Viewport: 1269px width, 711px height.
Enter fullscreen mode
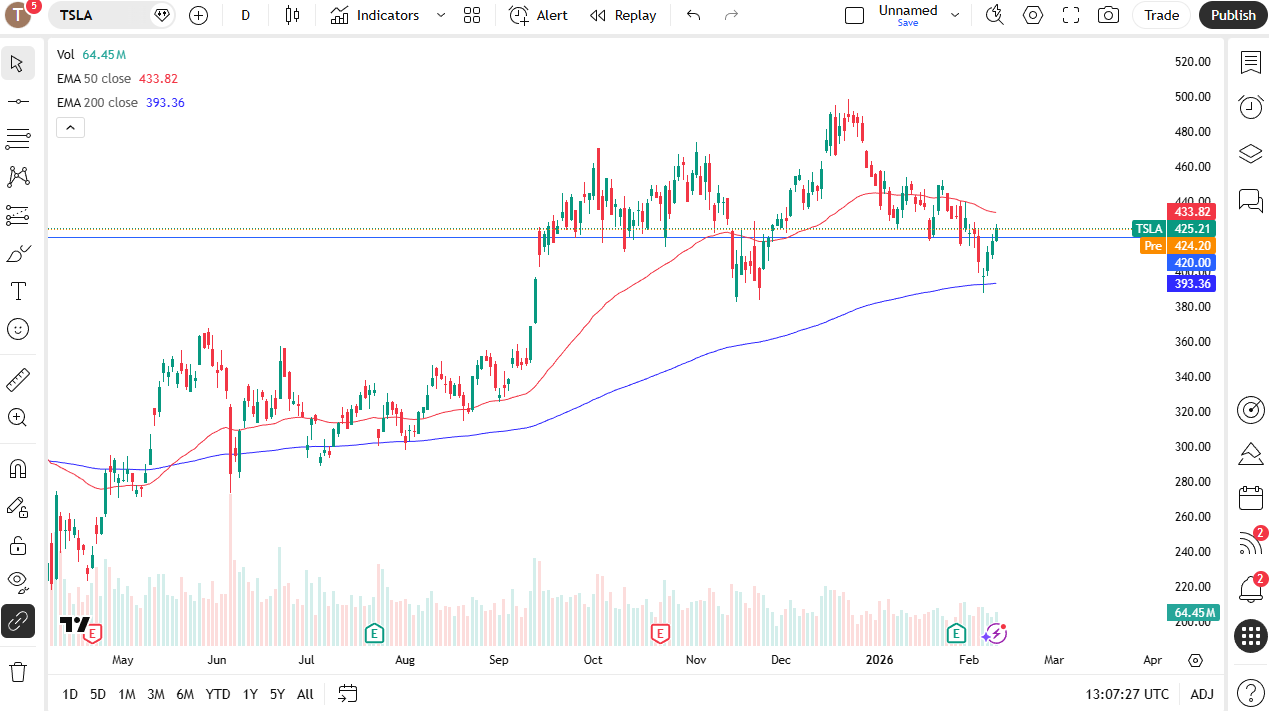click(1071, 15)
